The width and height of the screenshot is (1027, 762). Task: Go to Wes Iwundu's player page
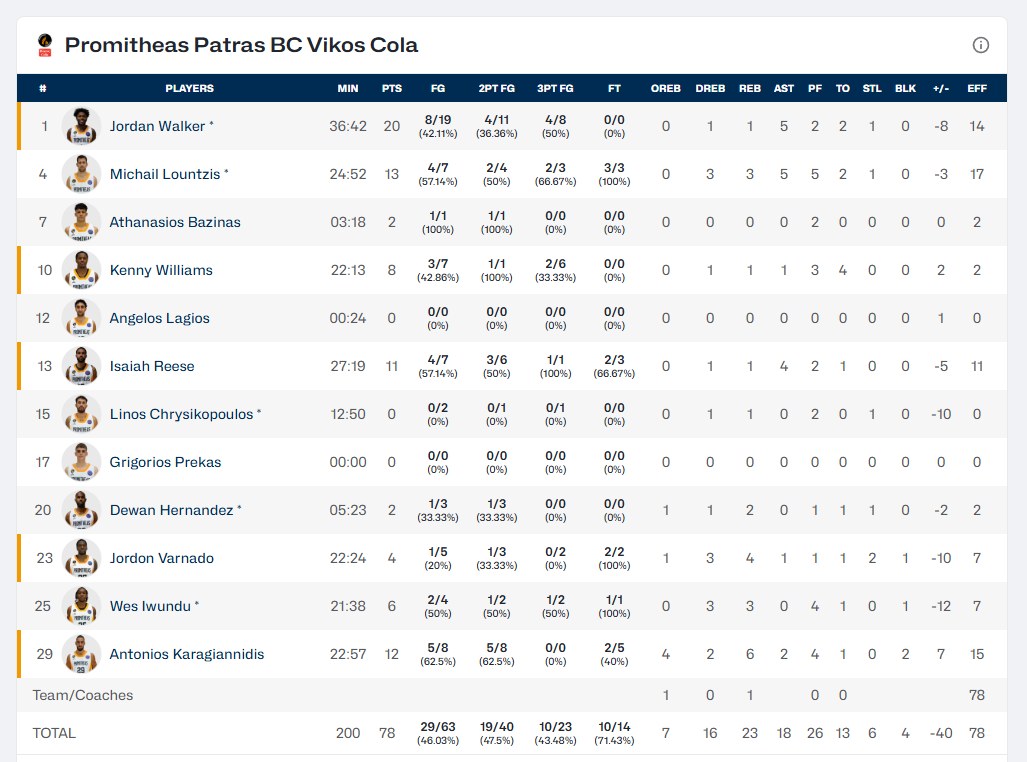click(150, 606)
